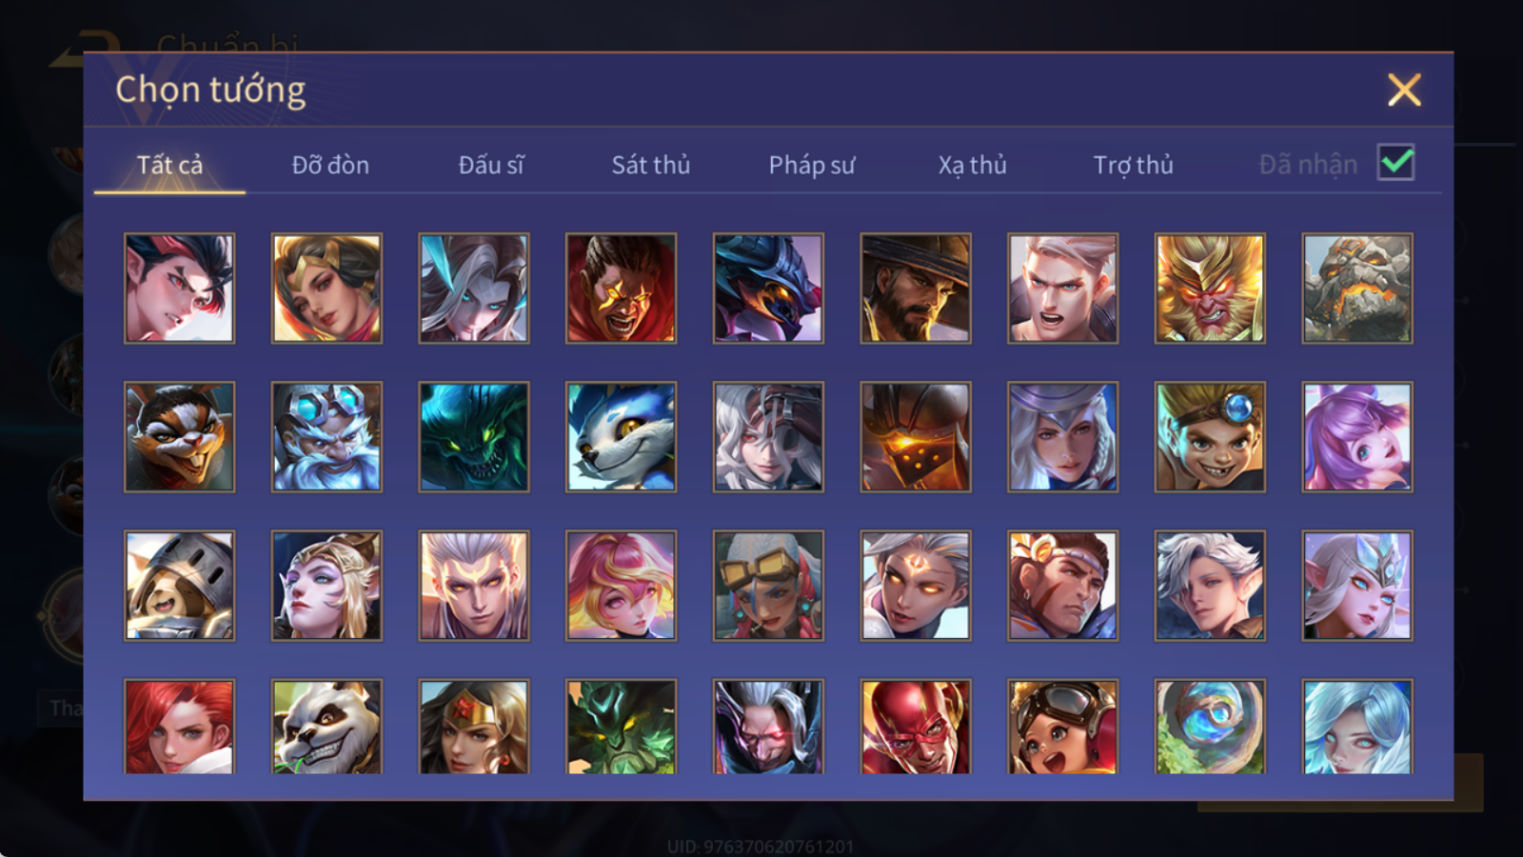Choose the rock golem hero portrait
The width and height of the screenshot is (1523, 857).
pyautogui.click(x=1357, y=289)
